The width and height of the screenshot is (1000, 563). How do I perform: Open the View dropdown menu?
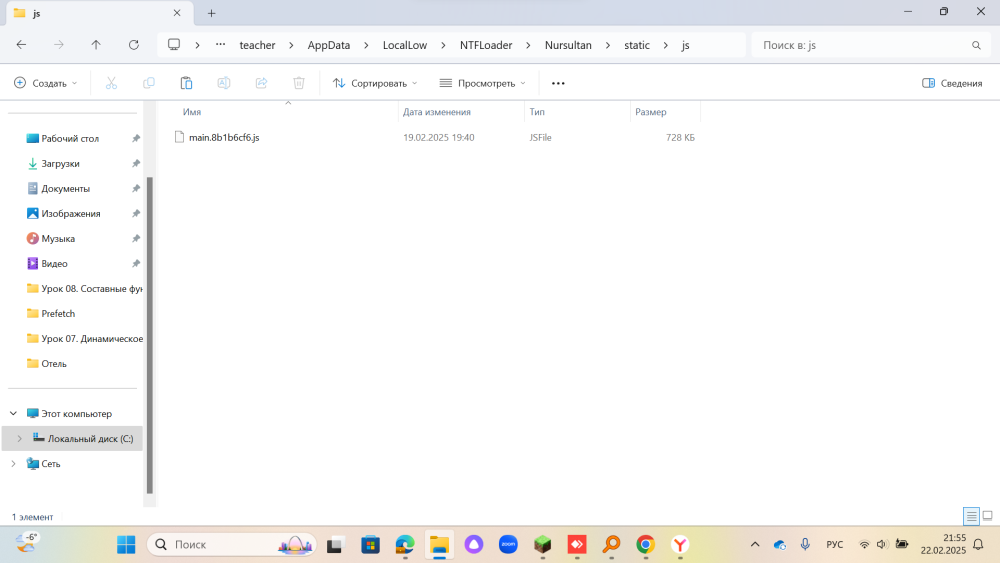coord(483,83)
